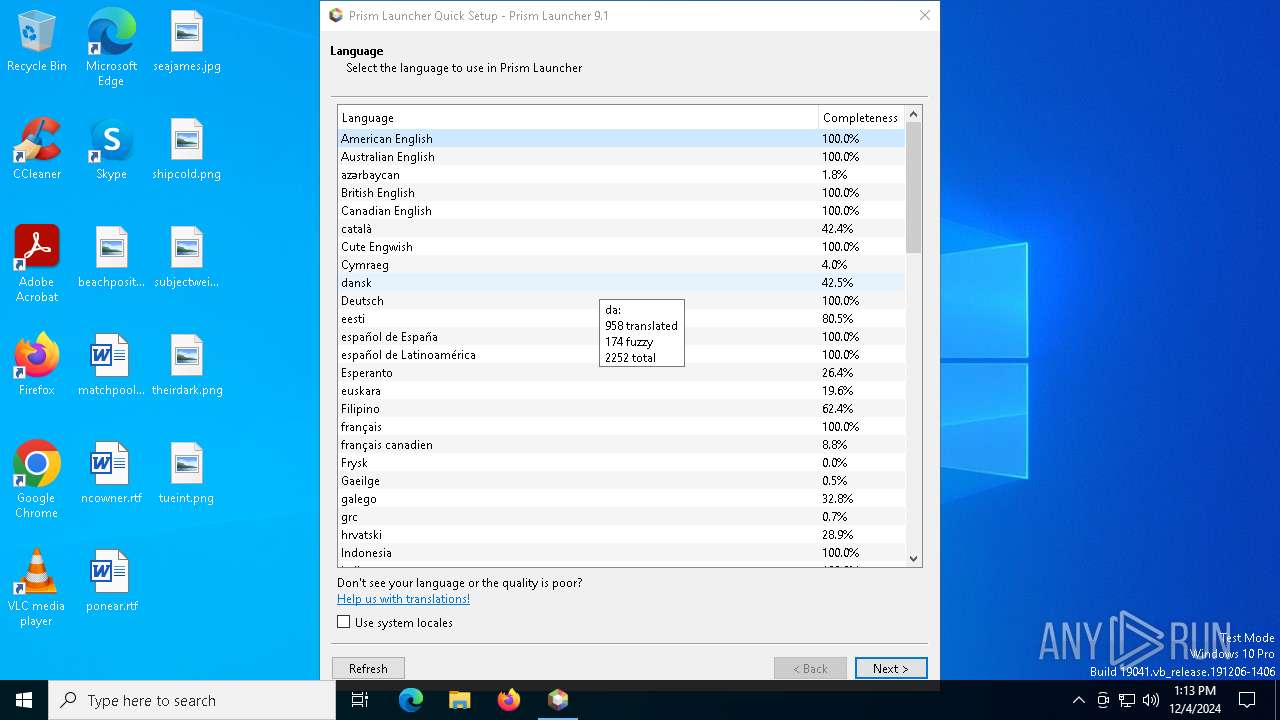
Task: Enable Use system locales checkbox
Action: tap(344, 622)
